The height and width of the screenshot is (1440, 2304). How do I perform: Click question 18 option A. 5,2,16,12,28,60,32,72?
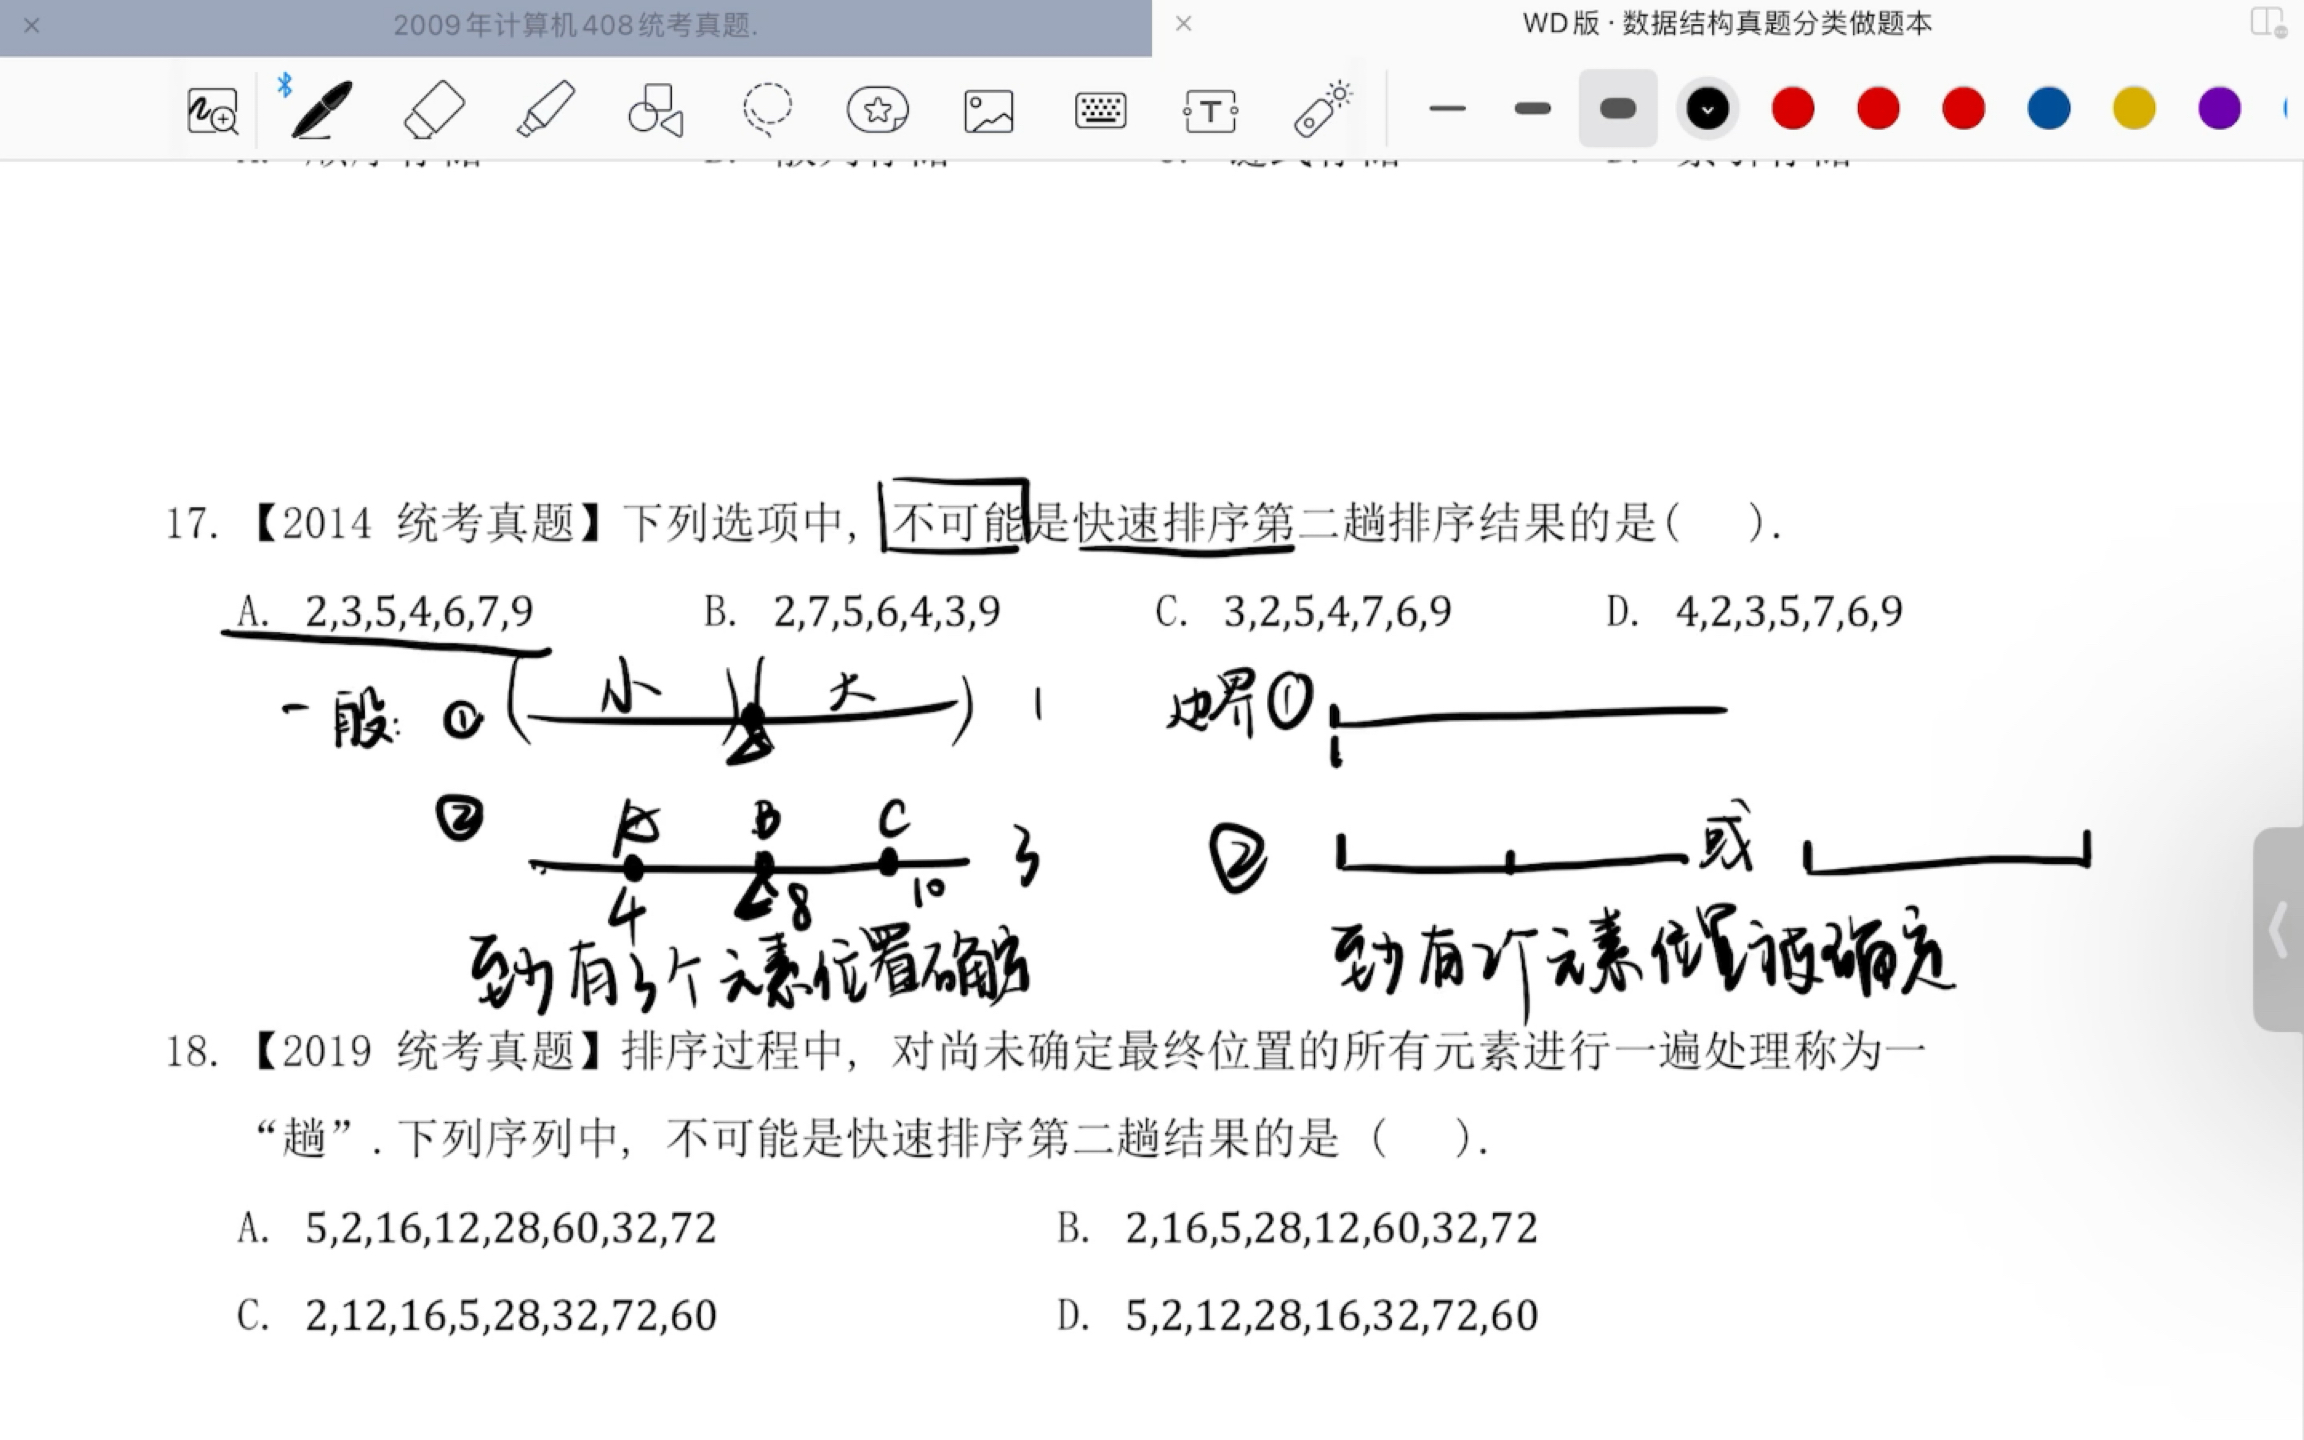pyautogui.click(x=477, y=1228)
